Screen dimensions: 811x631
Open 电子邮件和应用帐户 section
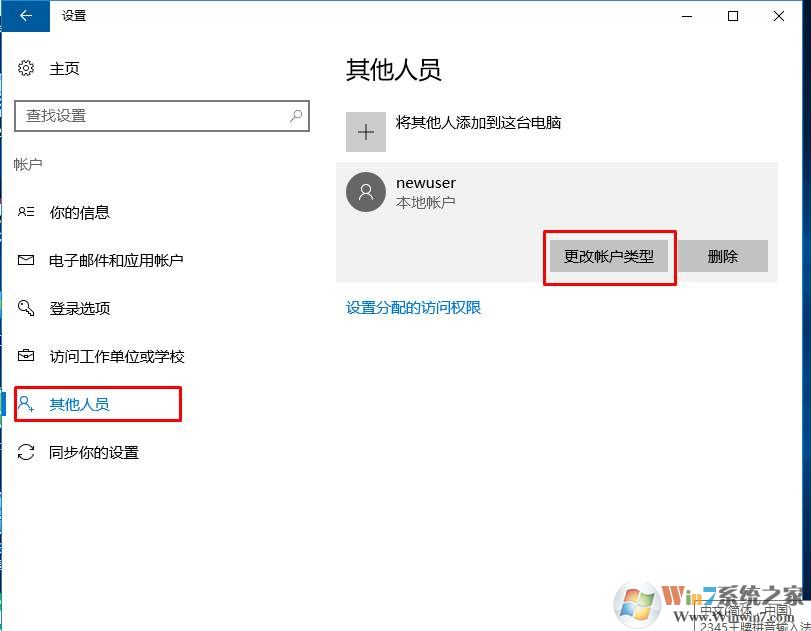[116, 260]
